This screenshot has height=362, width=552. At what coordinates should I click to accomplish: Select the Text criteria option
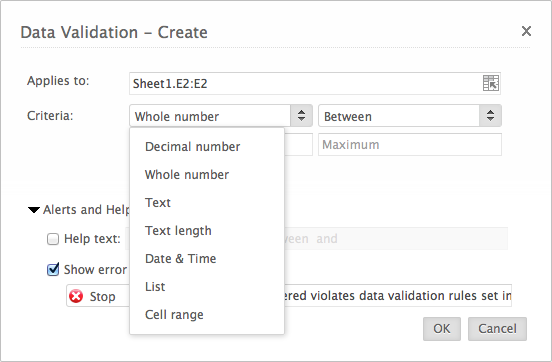(158, 203)
